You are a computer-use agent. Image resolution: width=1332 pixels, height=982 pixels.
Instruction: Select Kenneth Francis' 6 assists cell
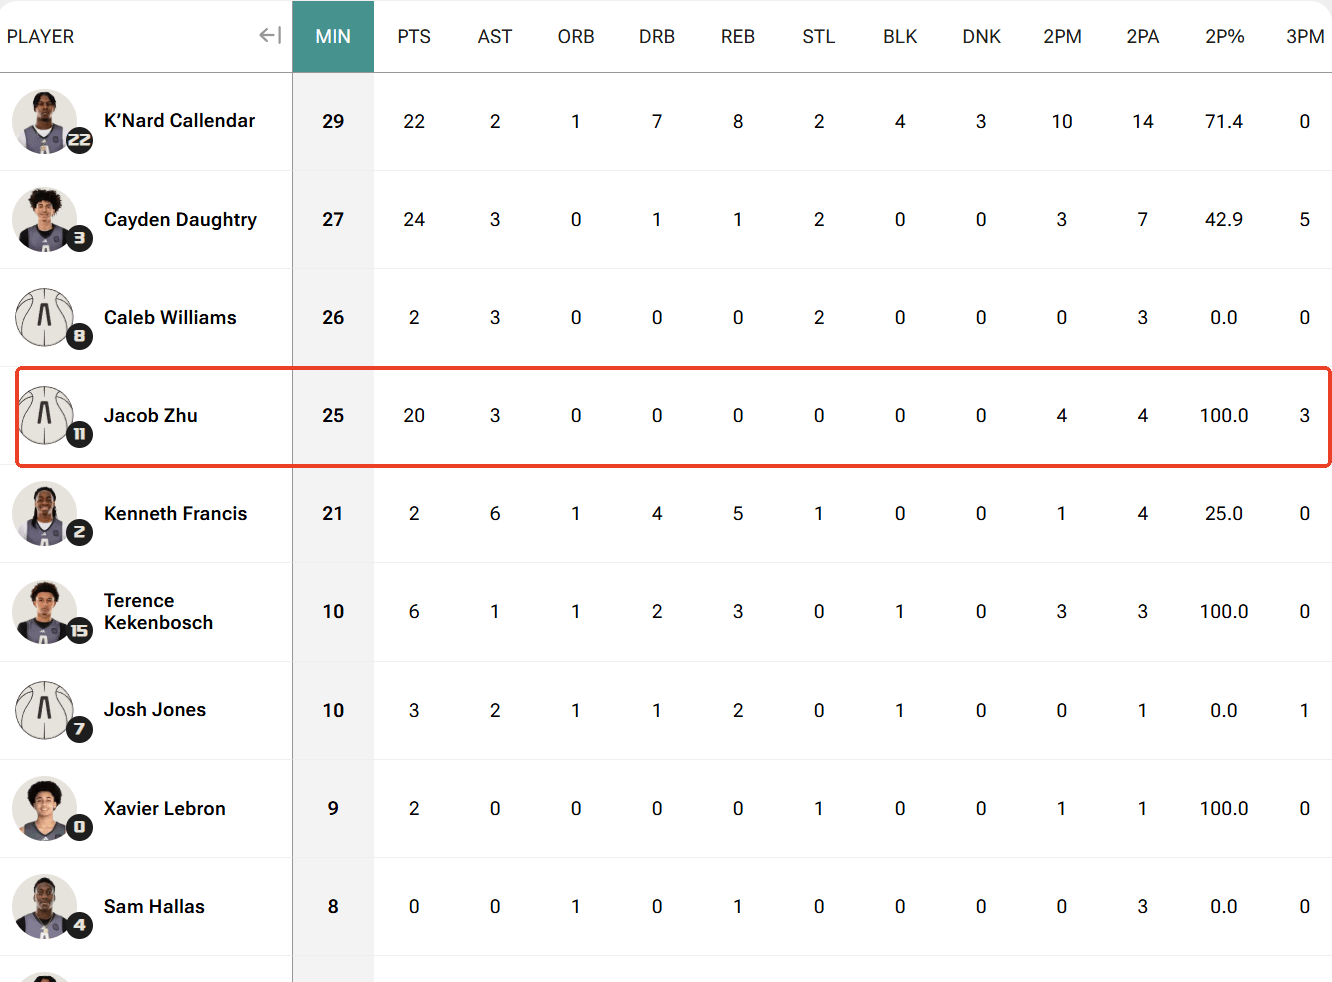pyautogui.click(x=495, y=513)
